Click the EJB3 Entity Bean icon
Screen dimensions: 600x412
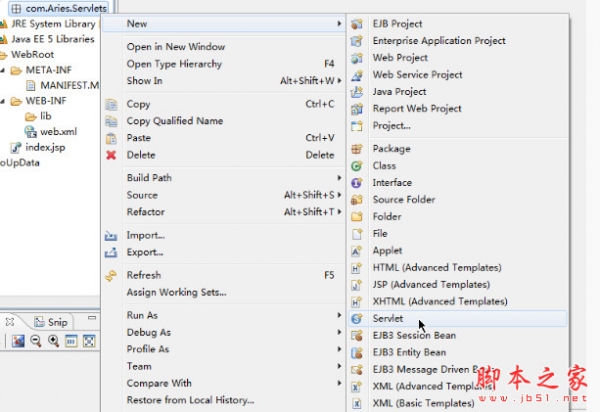(357, 352)
